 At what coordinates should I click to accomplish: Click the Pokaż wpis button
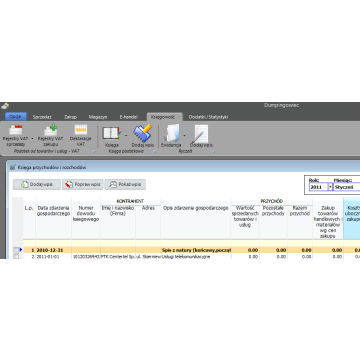point(125,184)
